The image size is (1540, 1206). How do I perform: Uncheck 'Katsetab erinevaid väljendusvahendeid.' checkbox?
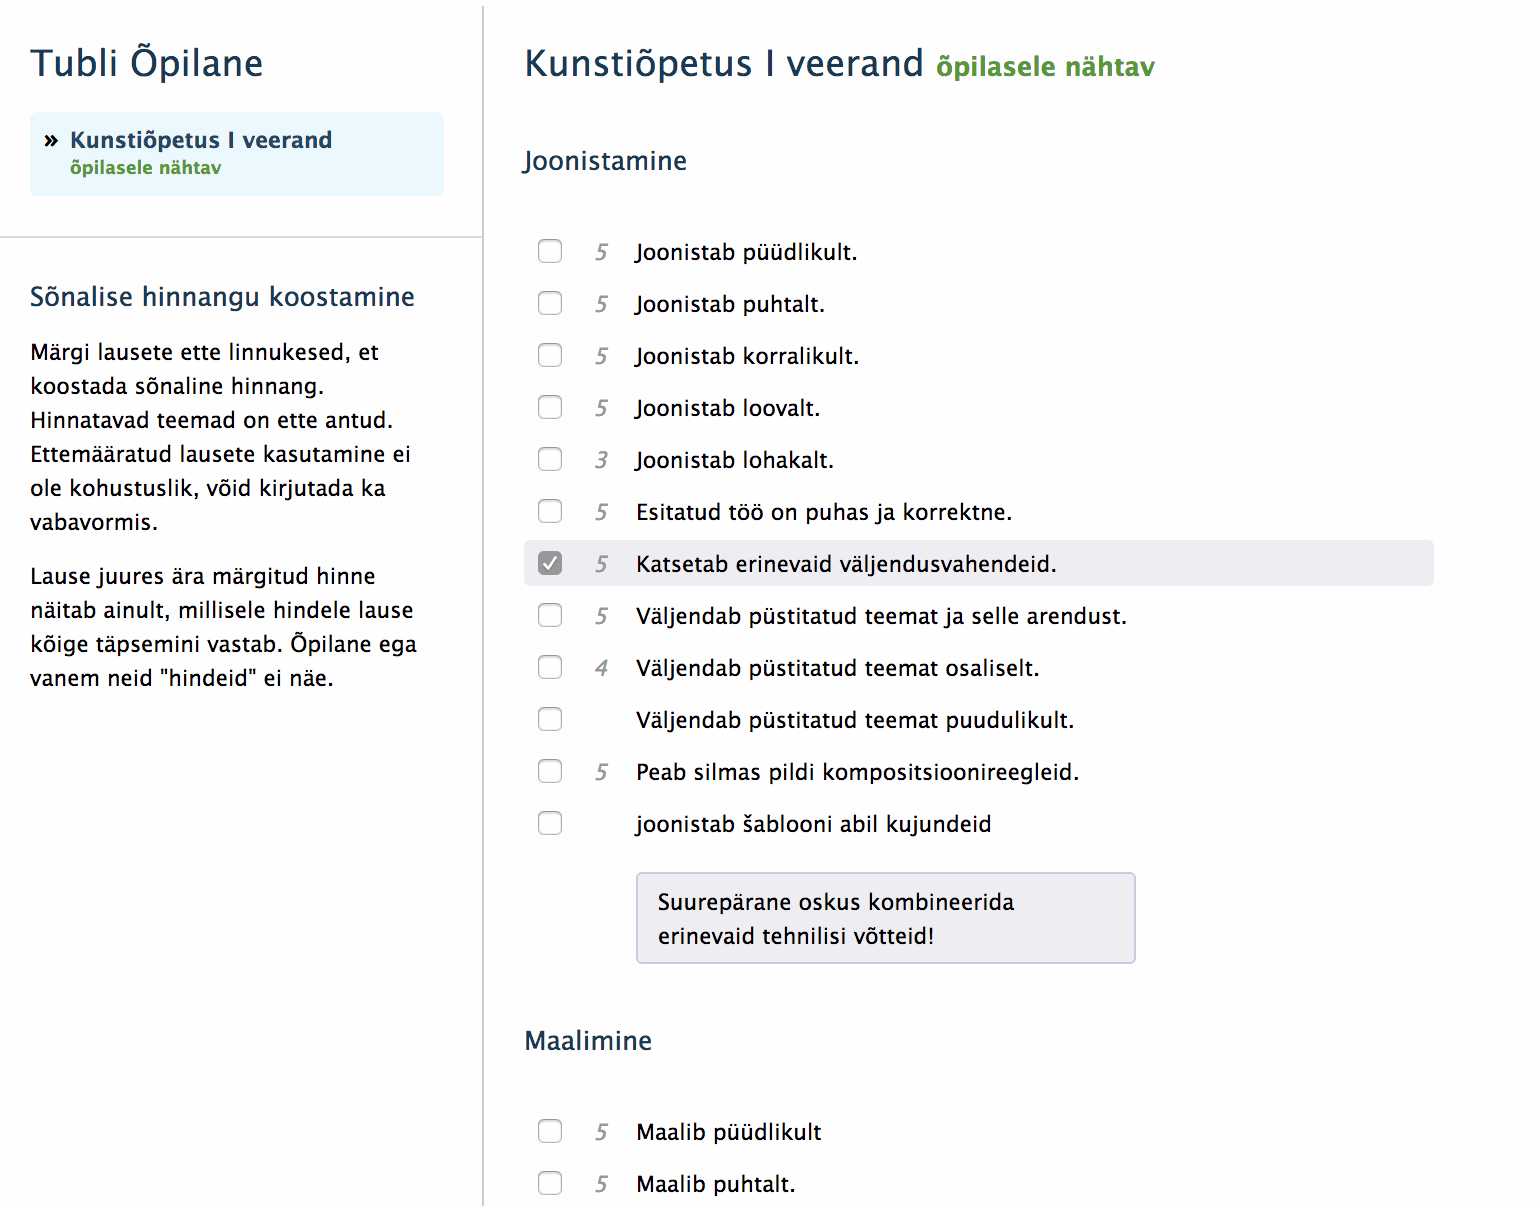point(550,563)
